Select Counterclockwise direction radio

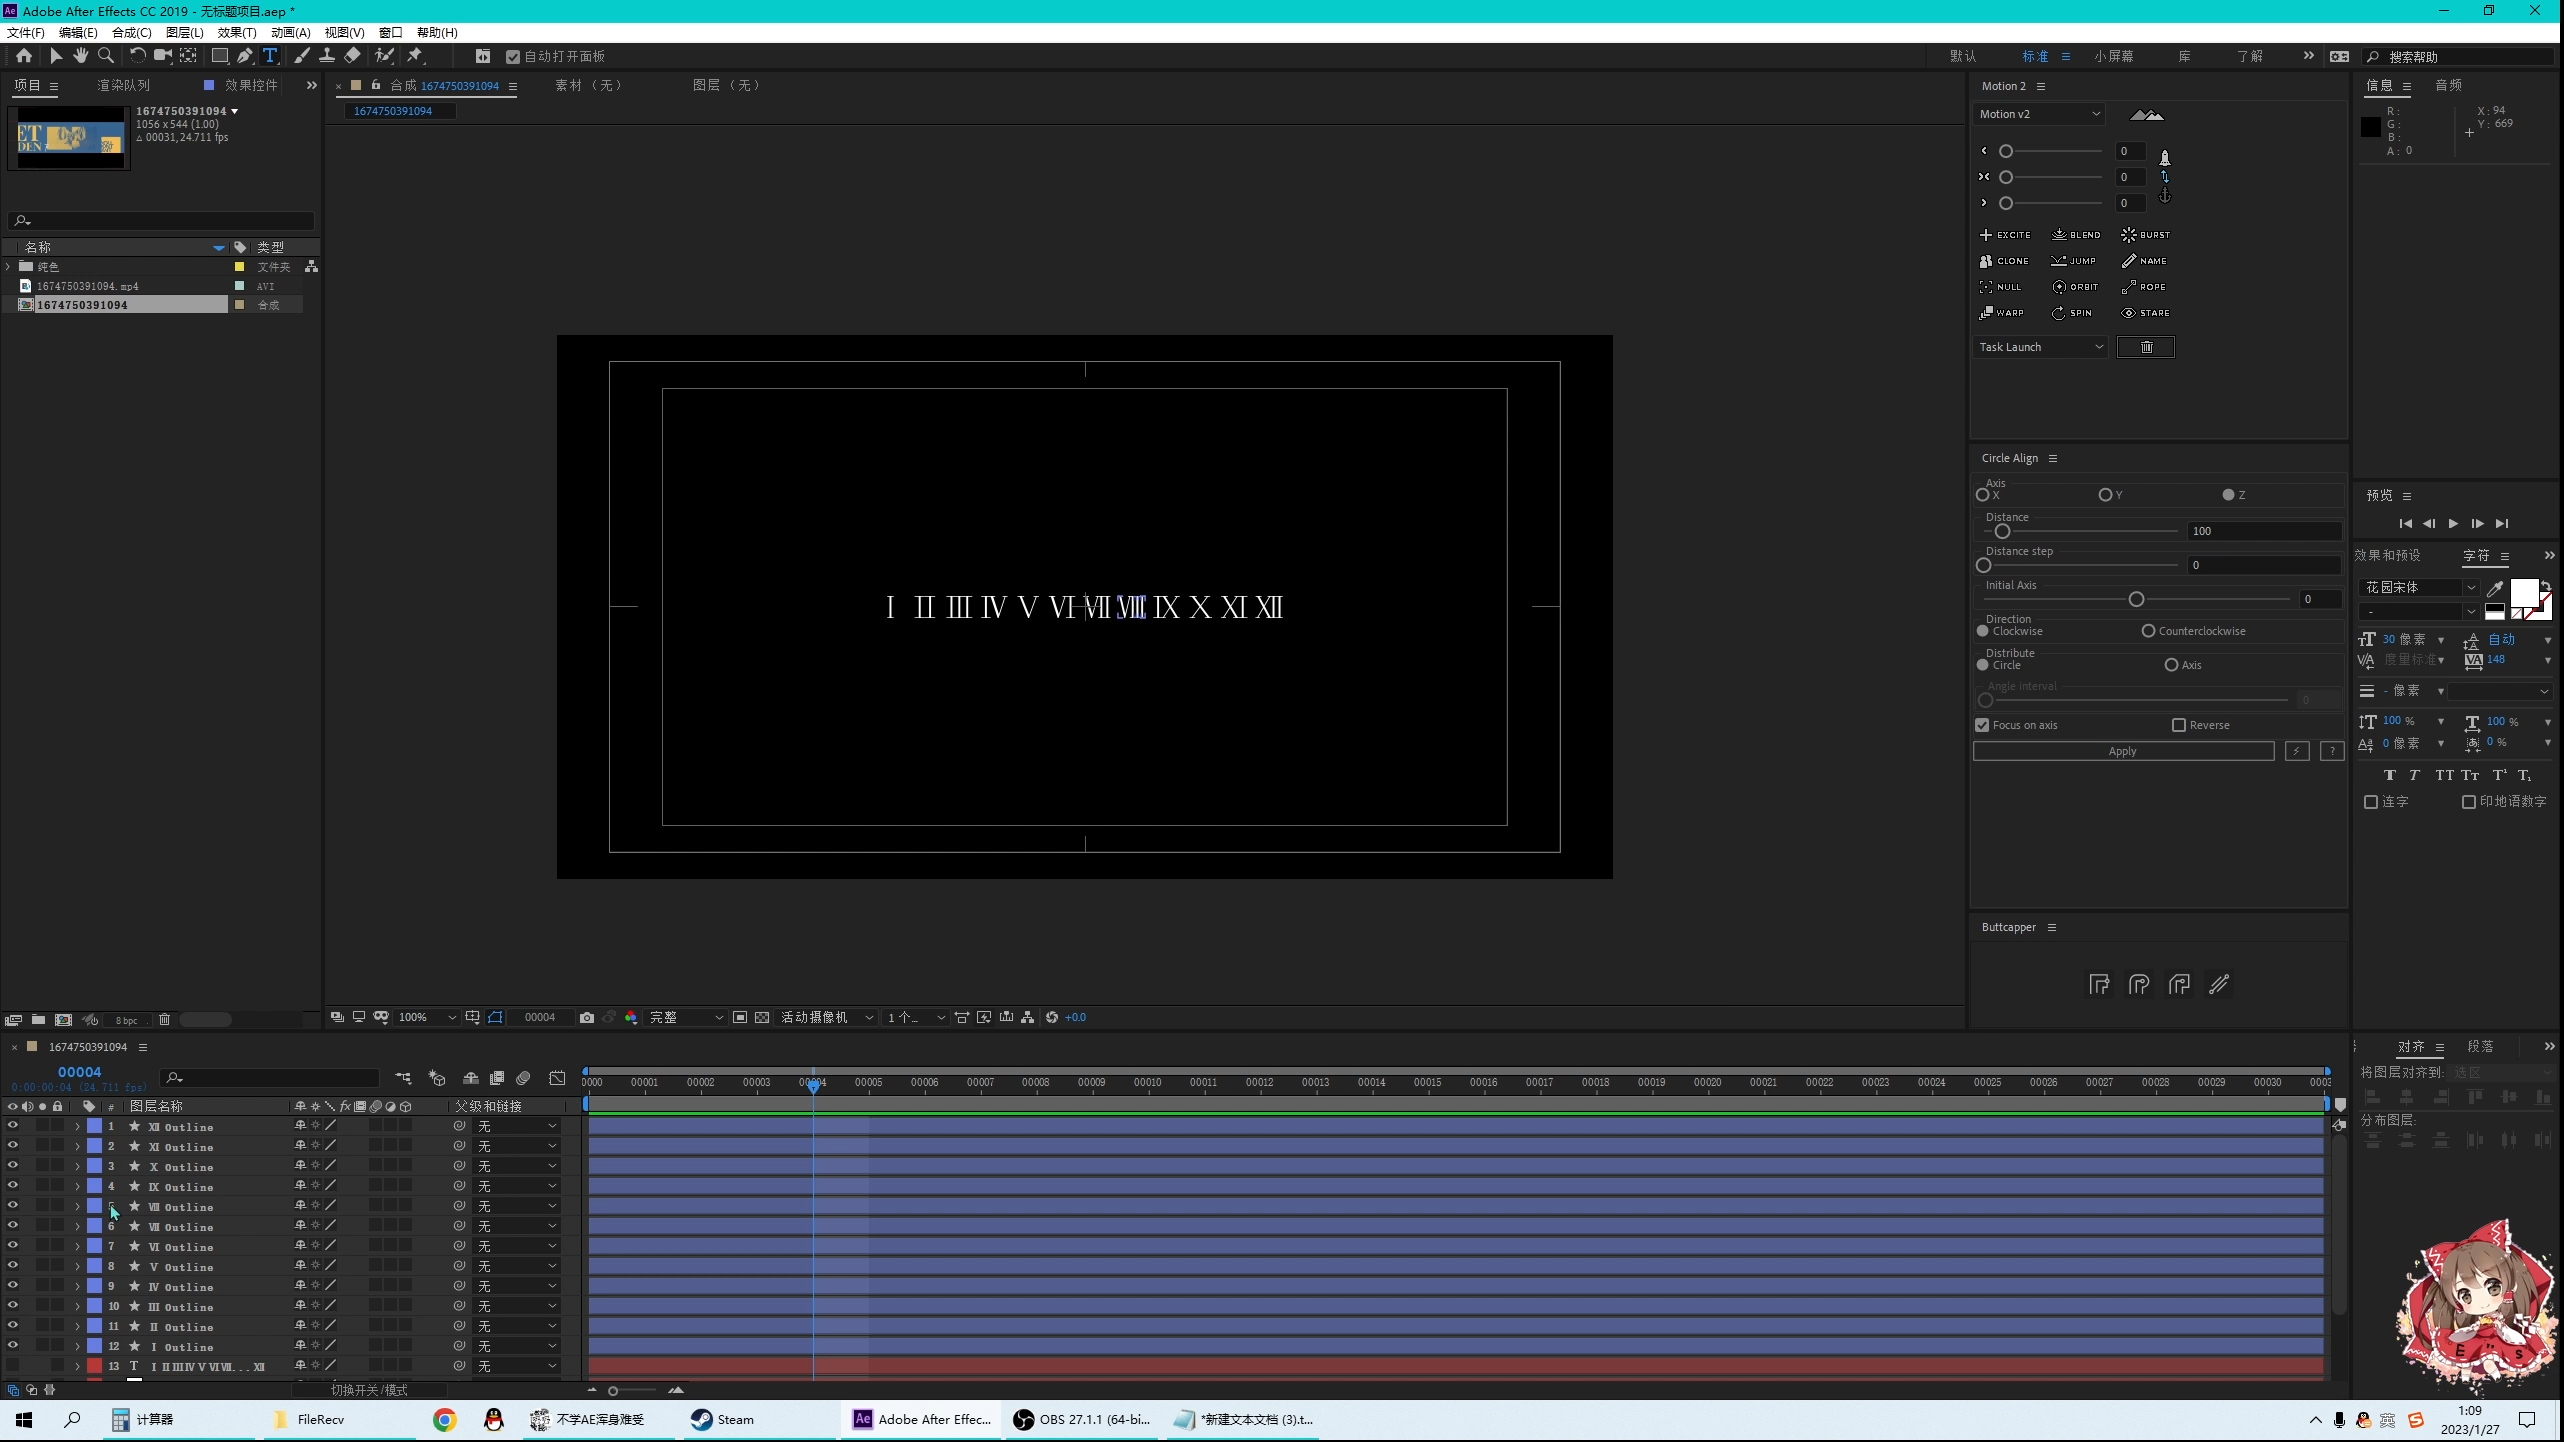click(x=2148, y=631)
